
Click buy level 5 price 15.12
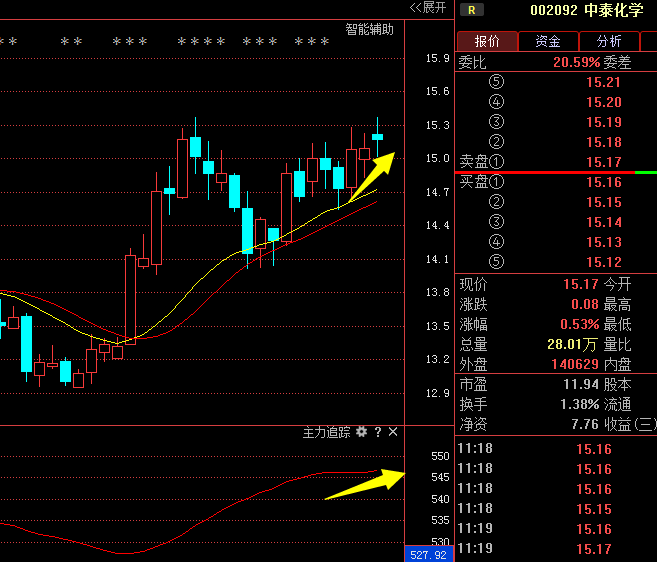coord(603,262)
